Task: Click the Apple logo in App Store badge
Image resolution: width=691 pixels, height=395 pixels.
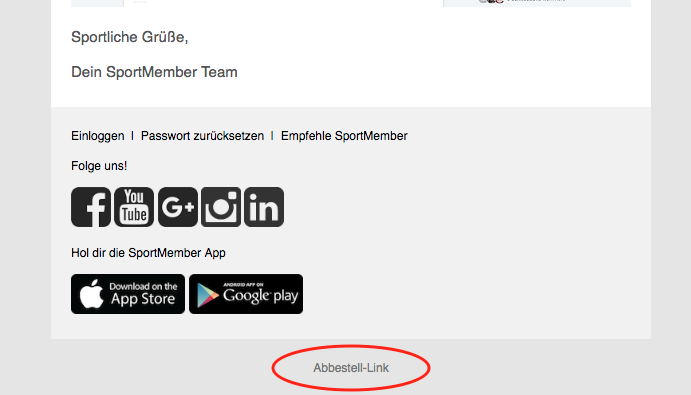Action: point(92,294)
